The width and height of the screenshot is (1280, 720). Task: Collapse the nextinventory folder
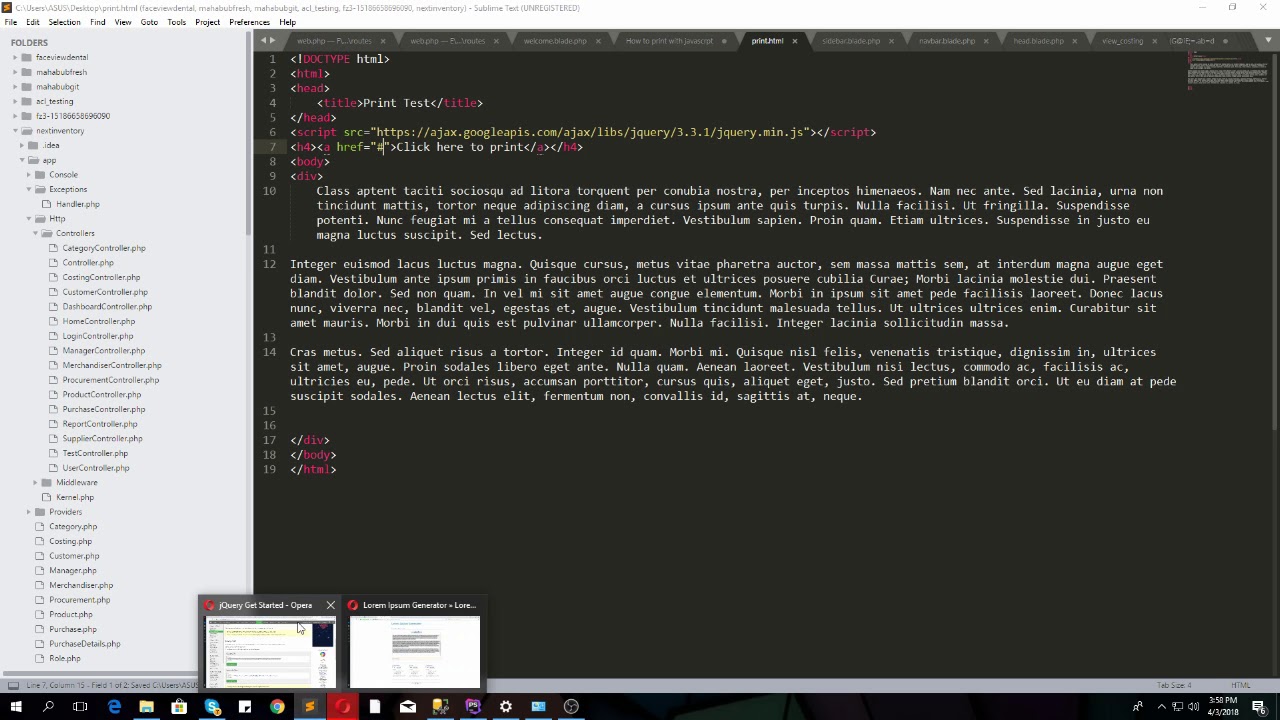(15, 131)
